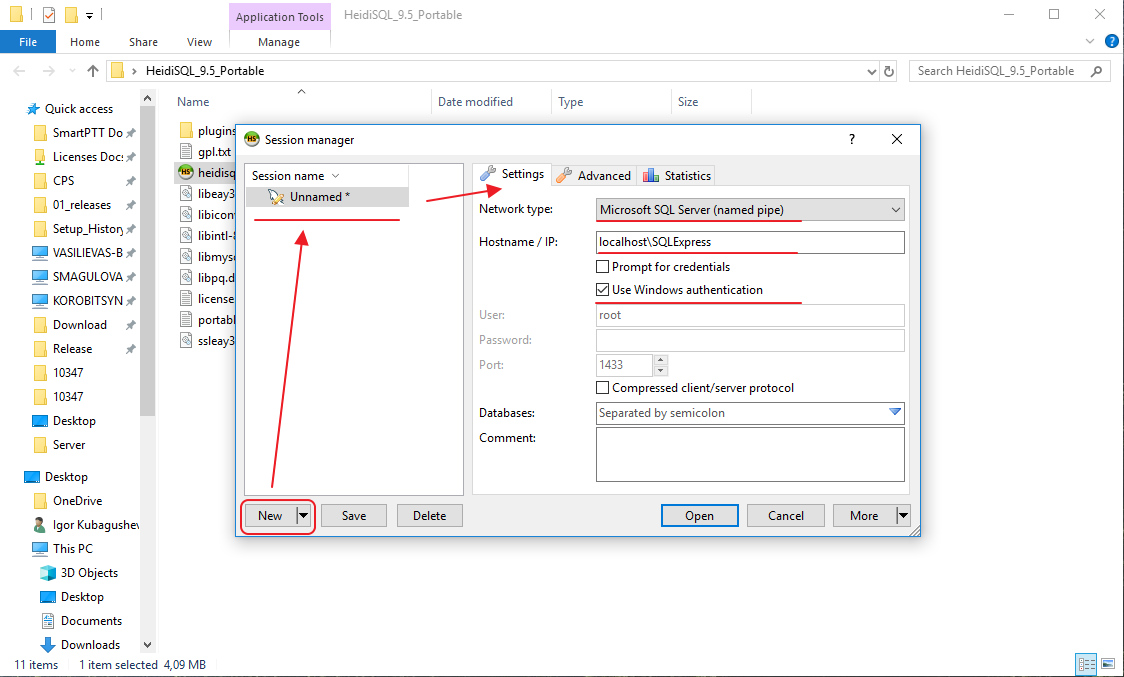Open Downloads in navigation pane
Screen dimensions: 1124x677
pyautogui.click(x=90, y=645)
